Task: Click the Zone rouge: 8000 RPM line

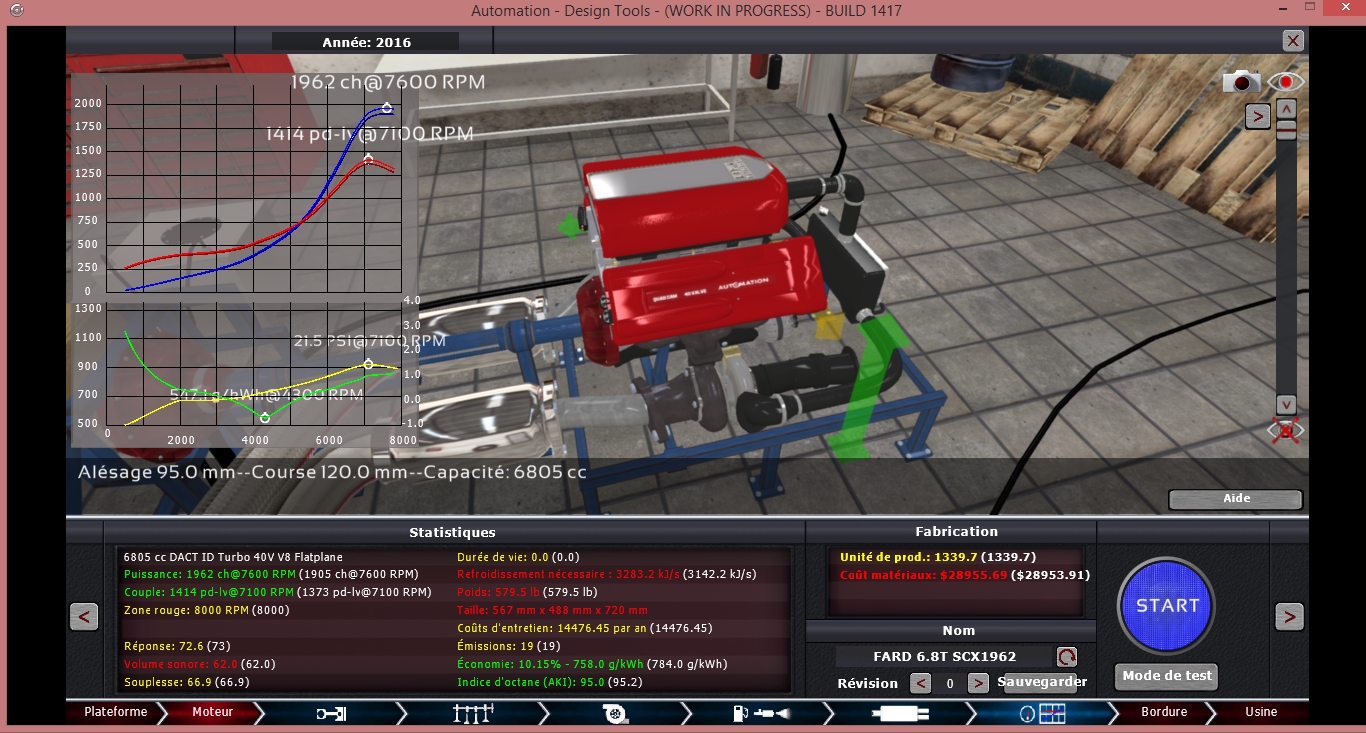Action: click(206, 610)
